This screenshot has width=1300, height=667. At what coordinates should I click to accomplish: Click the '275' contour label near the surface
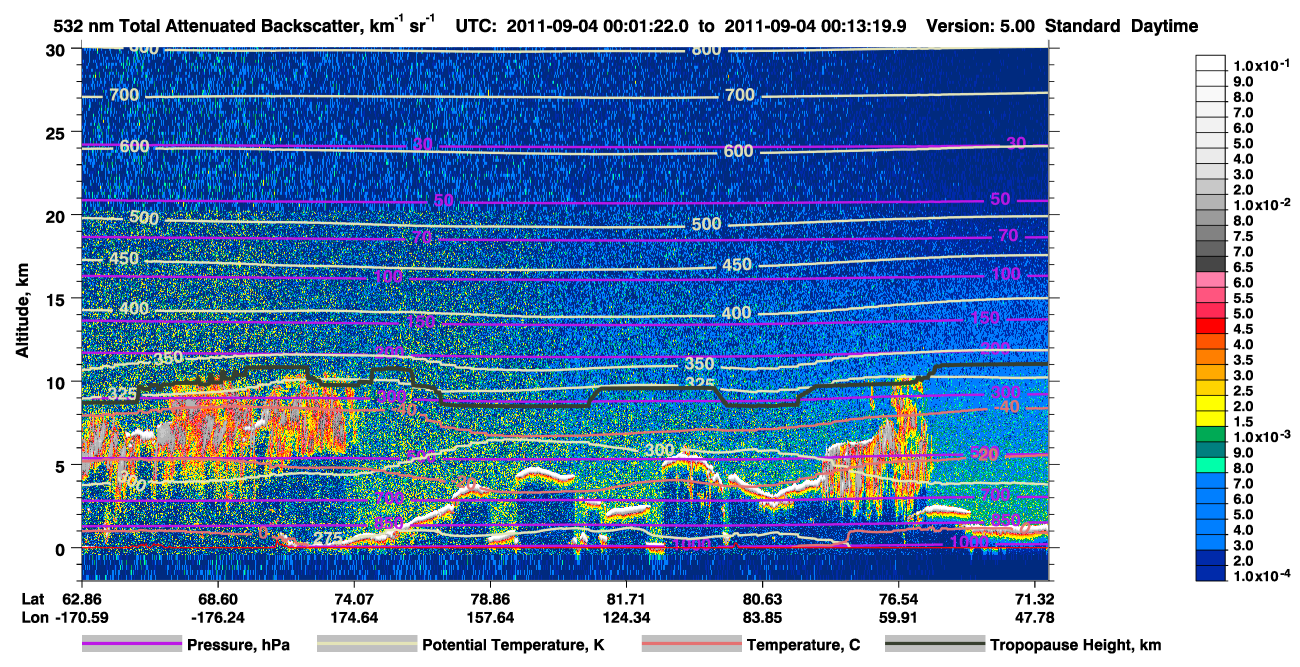(327, 539)
